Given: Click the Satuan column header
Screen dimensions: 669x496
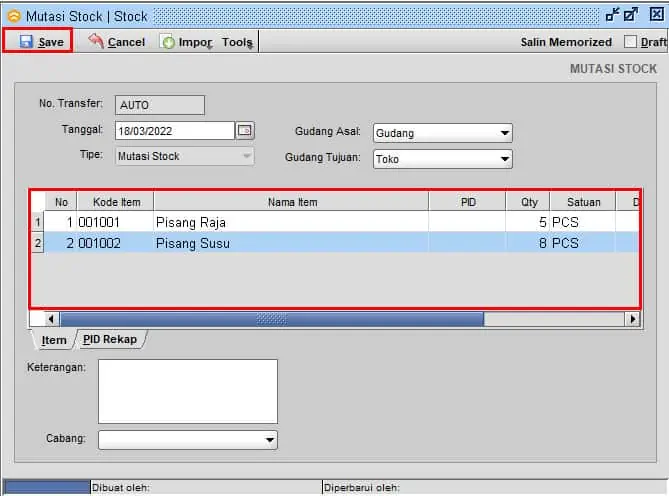Looking at the screenshot, I should 583,202.
